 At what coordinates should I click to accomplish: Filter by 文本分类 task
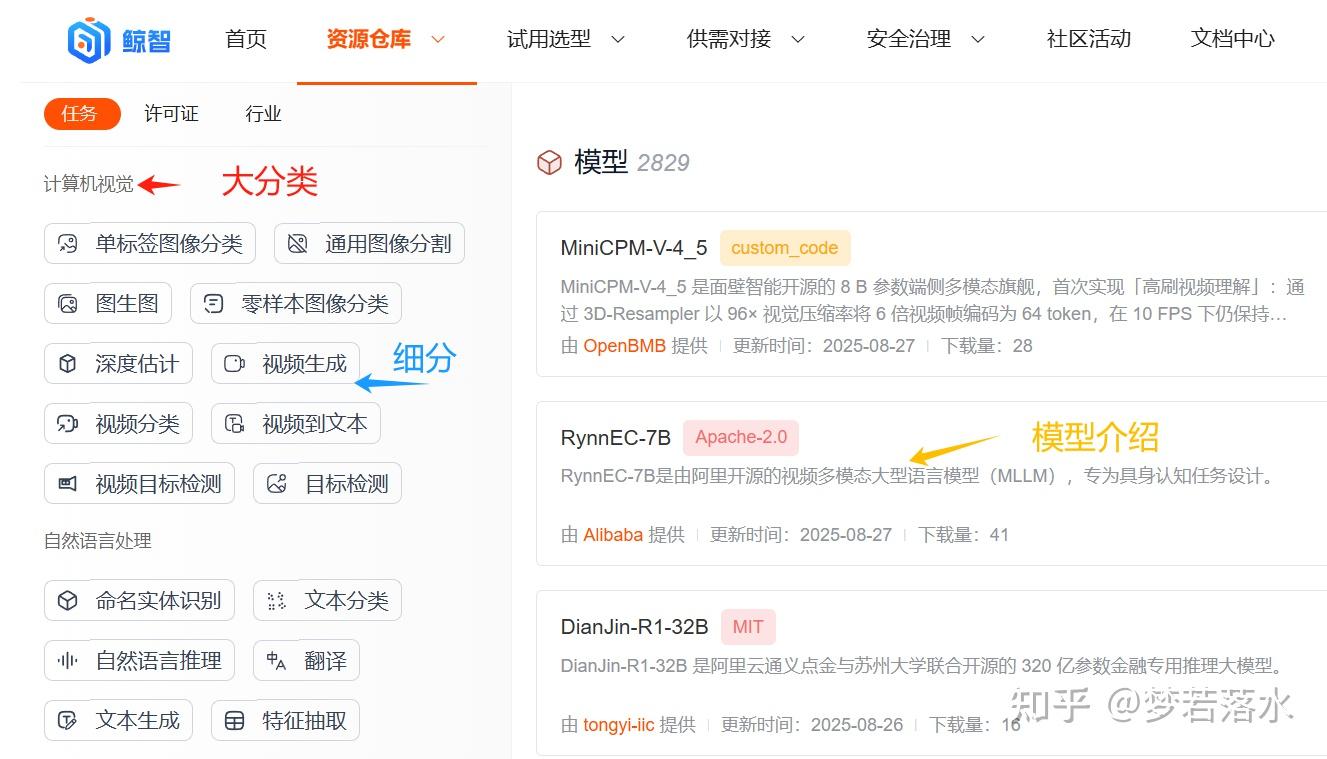pyautogui.click(x=327, y=601)
